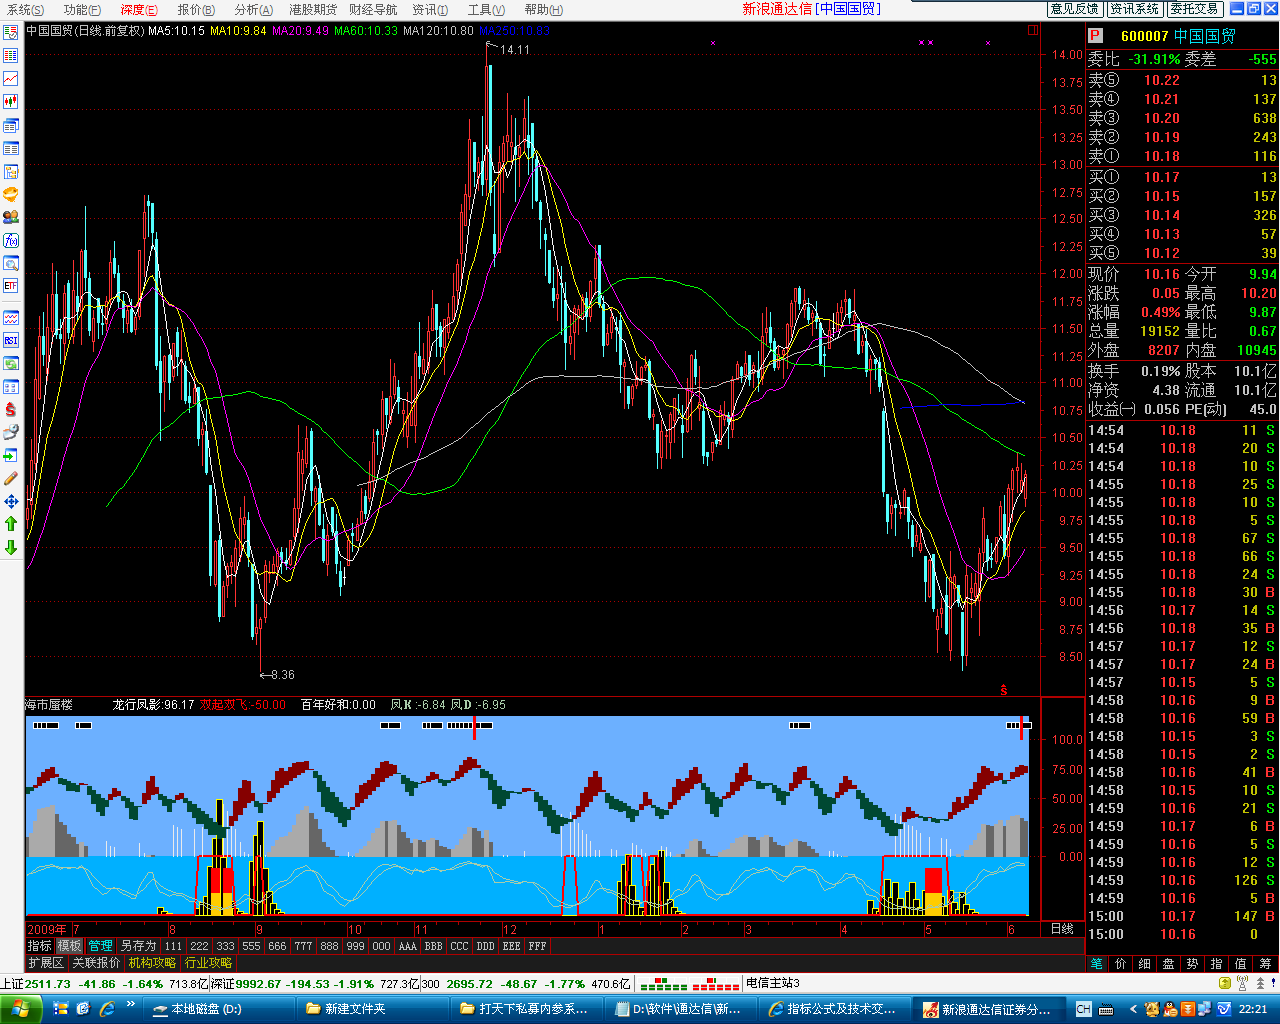
Task: Click the green down arrow icon
Action: point(11,547)
